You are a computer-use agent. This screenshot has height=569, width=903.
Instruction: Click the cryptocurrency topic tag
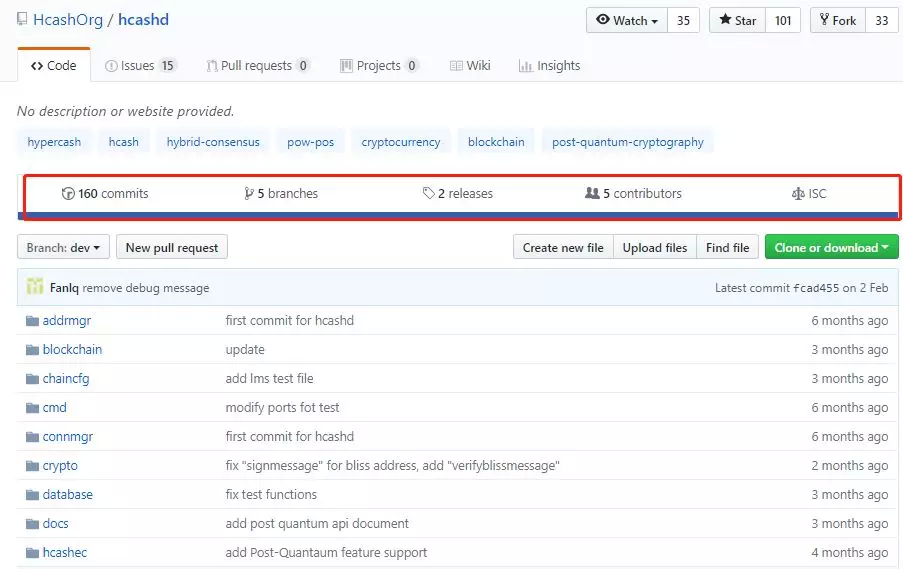(x=401, y=142)
